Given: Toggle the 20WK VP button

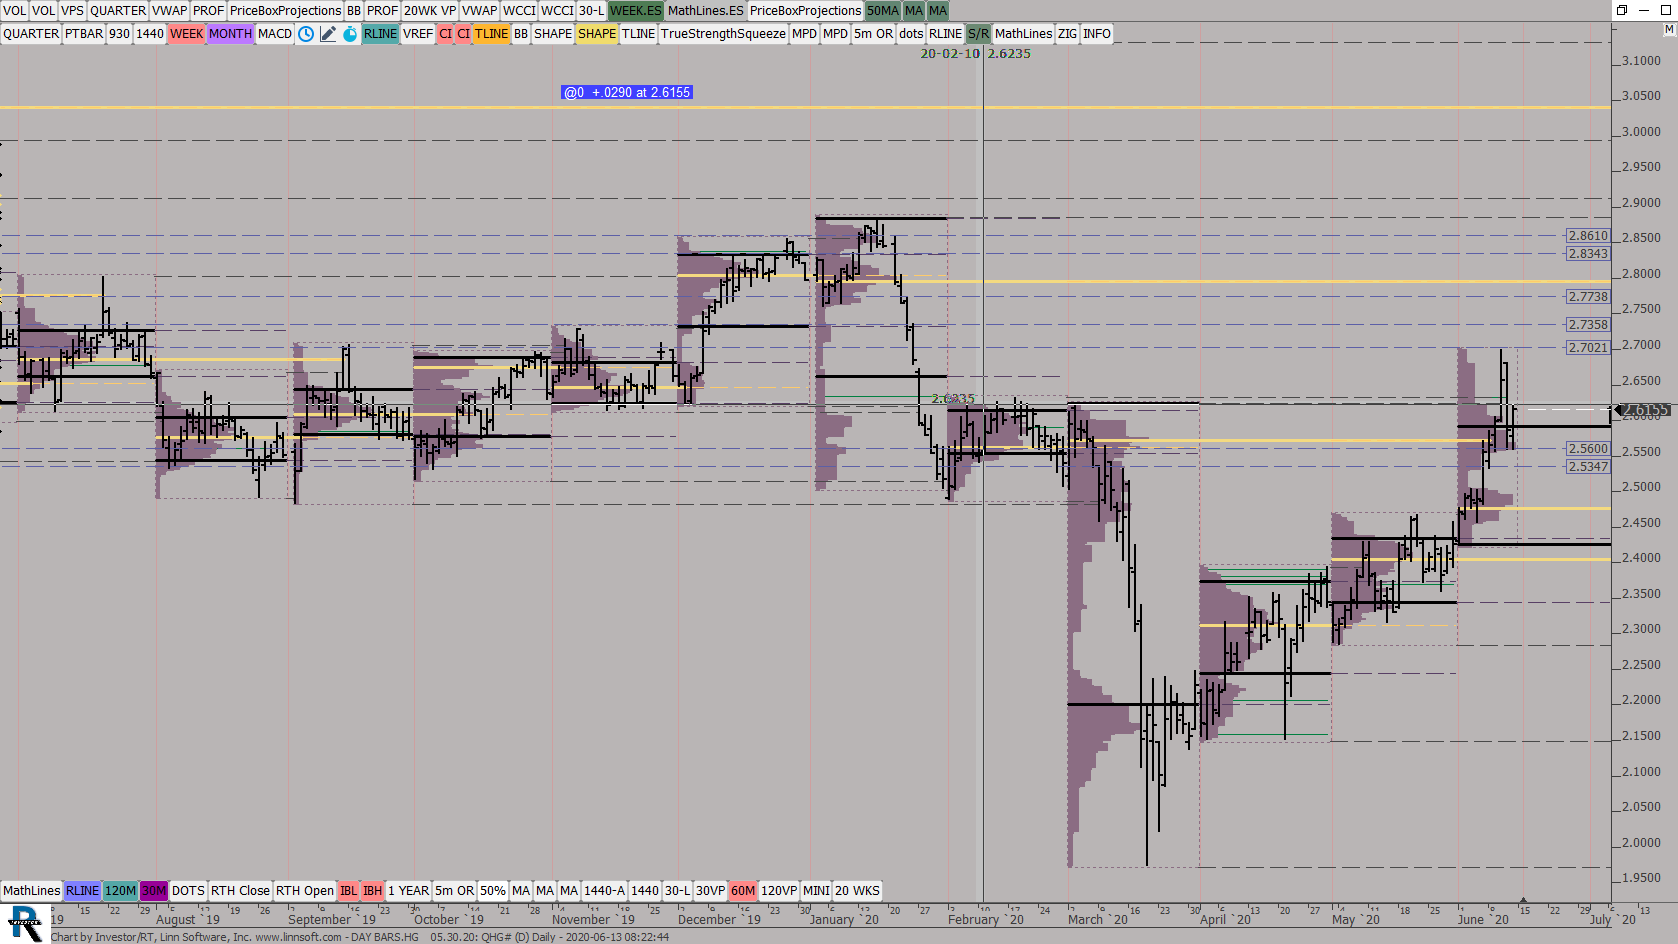Looking at the screenshot, I should (430, 11).
